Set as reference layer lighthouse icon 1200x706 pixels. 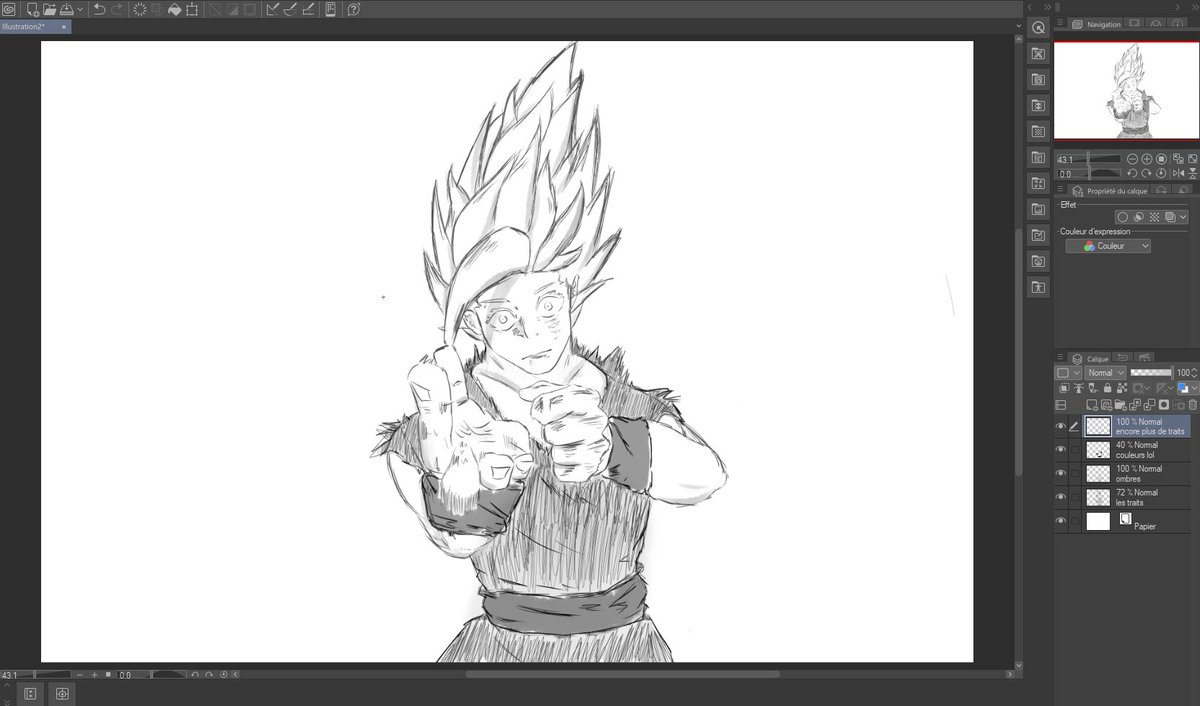1078,389
